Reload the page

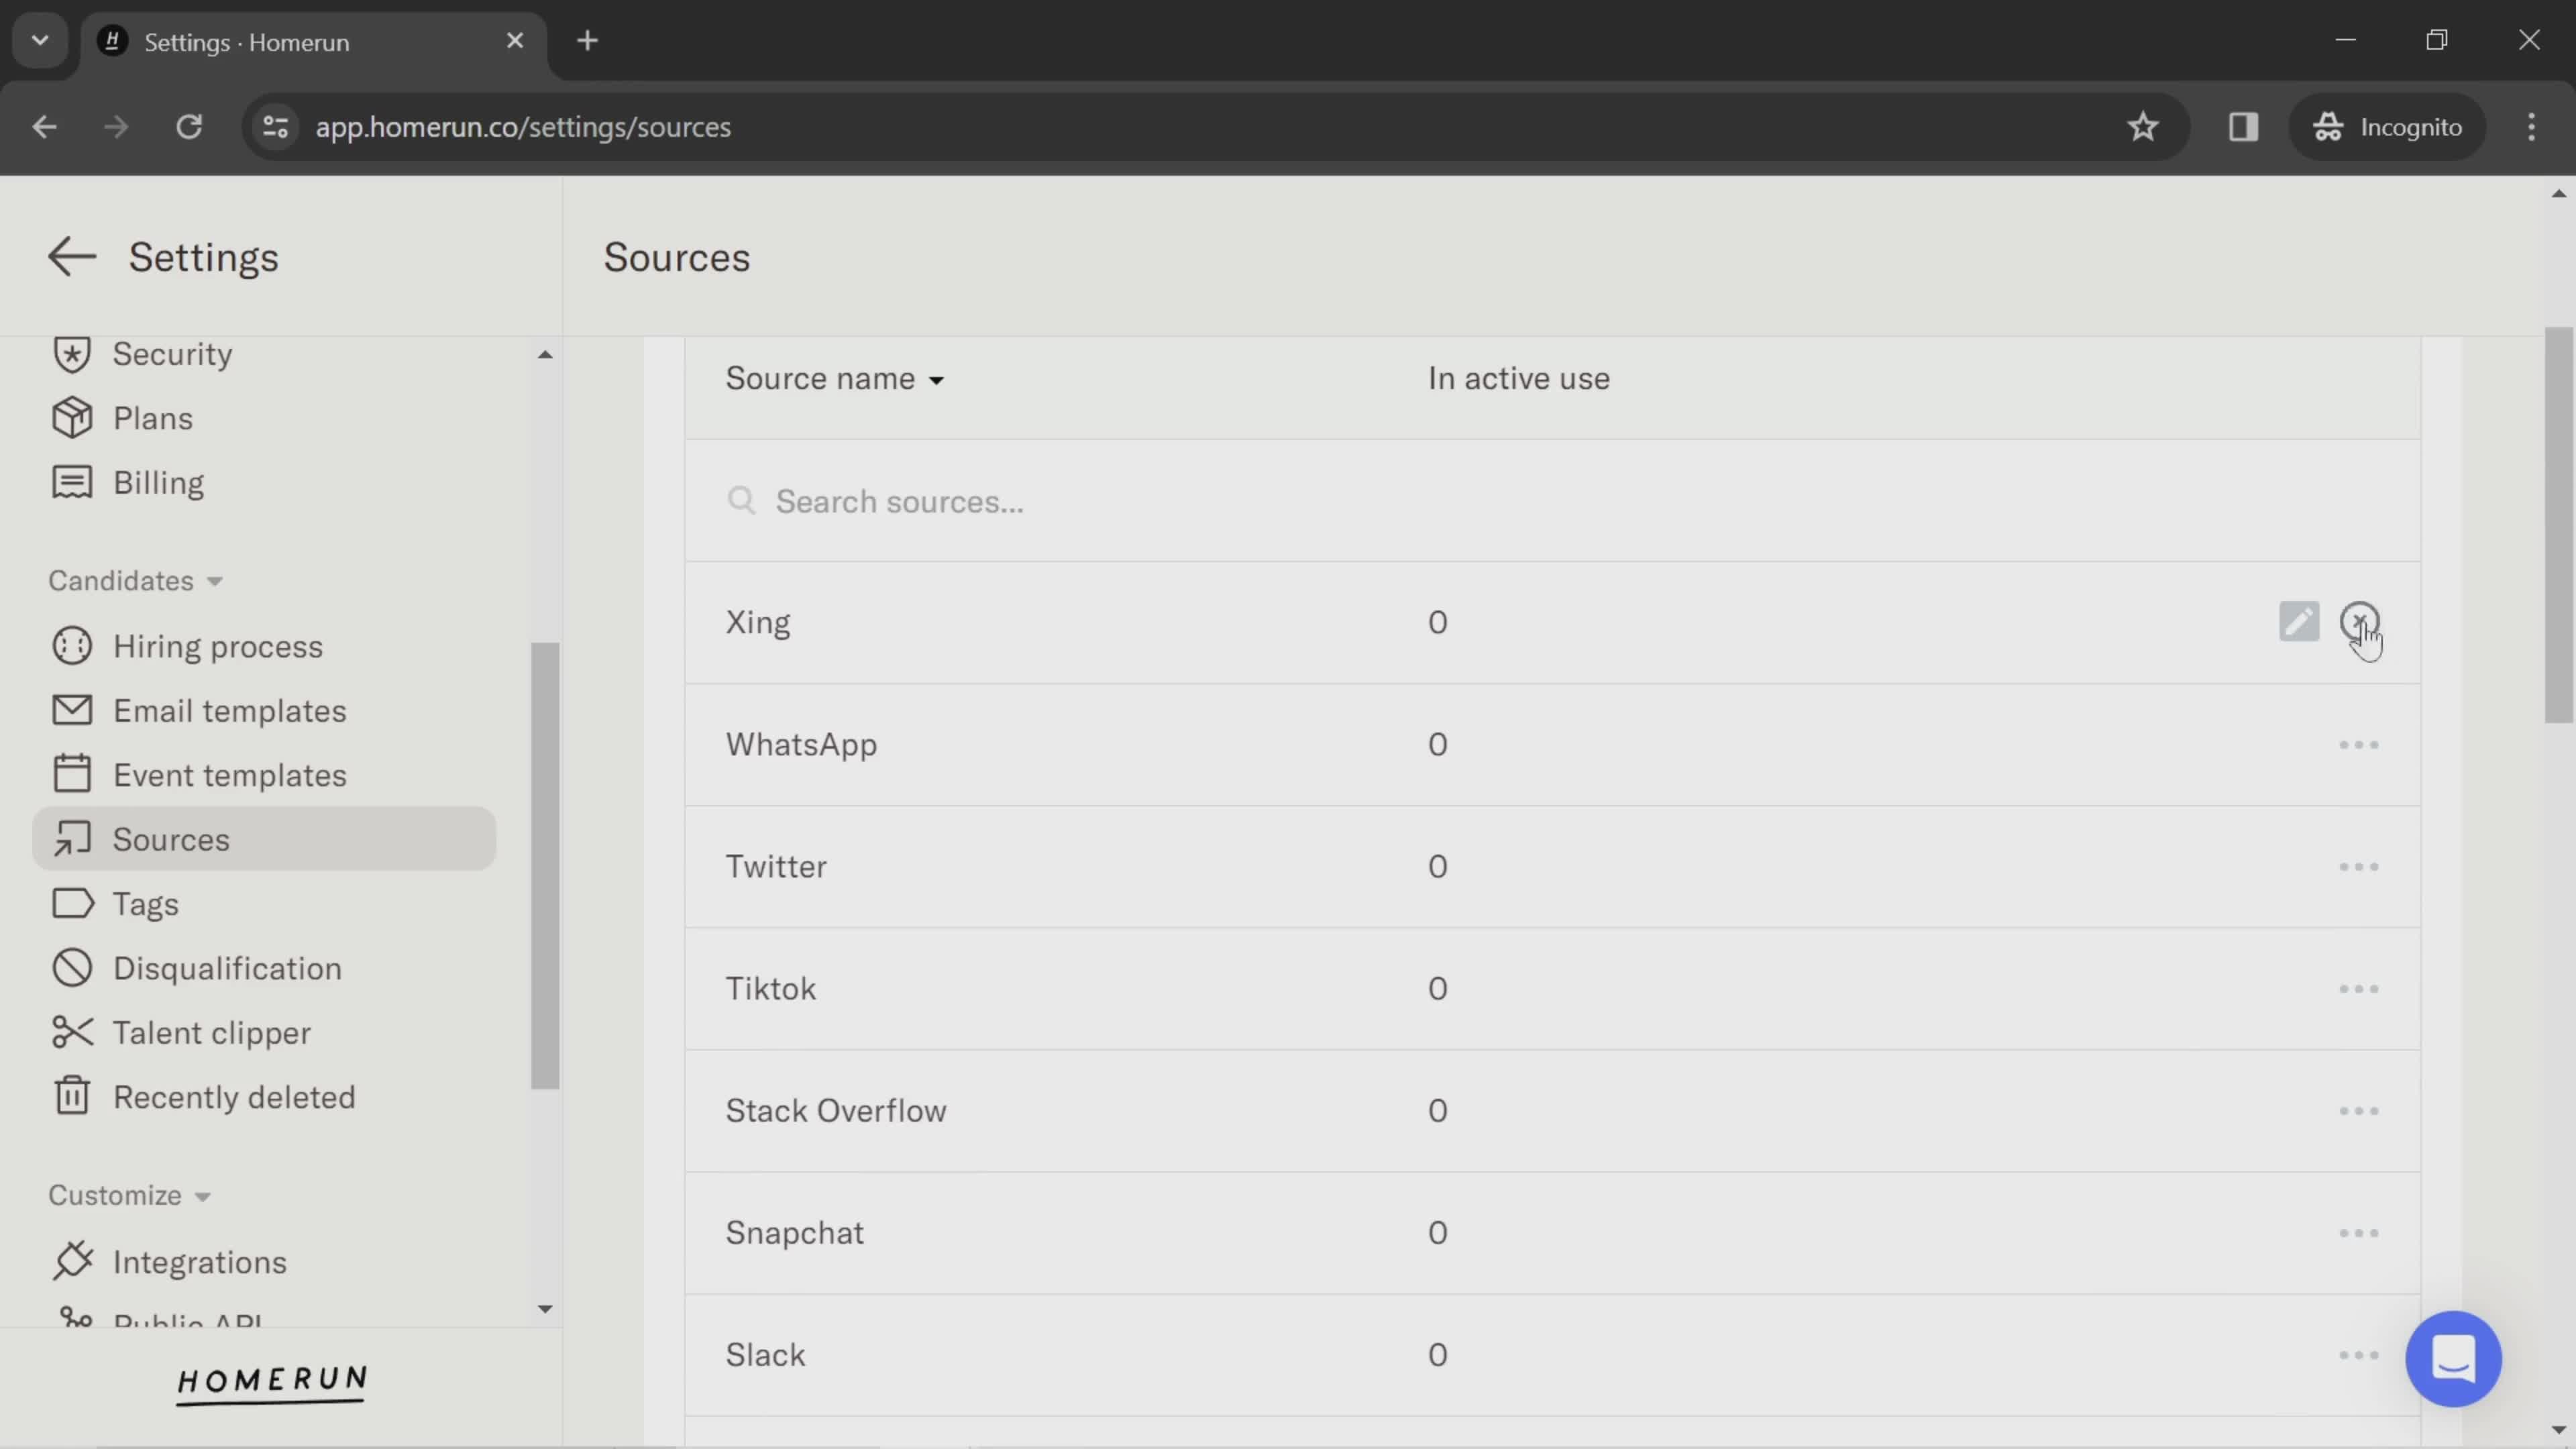(x=189, y=127)
